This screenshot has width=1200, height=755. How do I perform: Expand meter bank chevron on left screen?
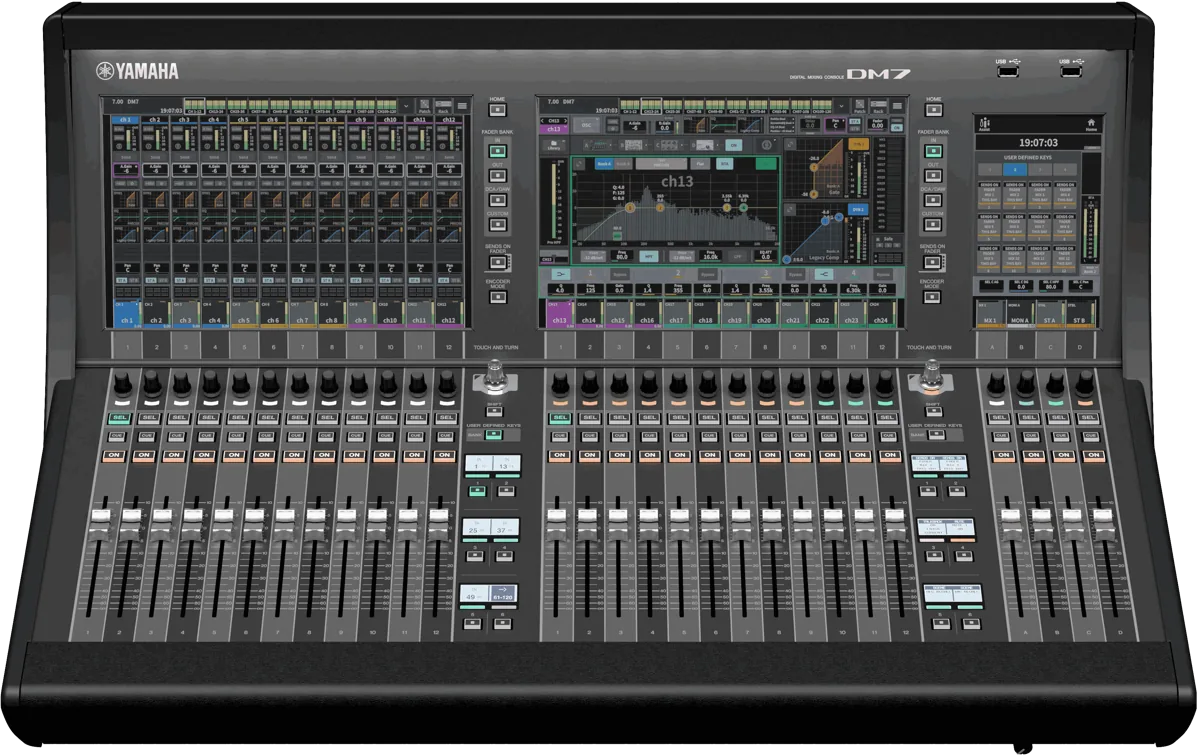click(406, 106)
